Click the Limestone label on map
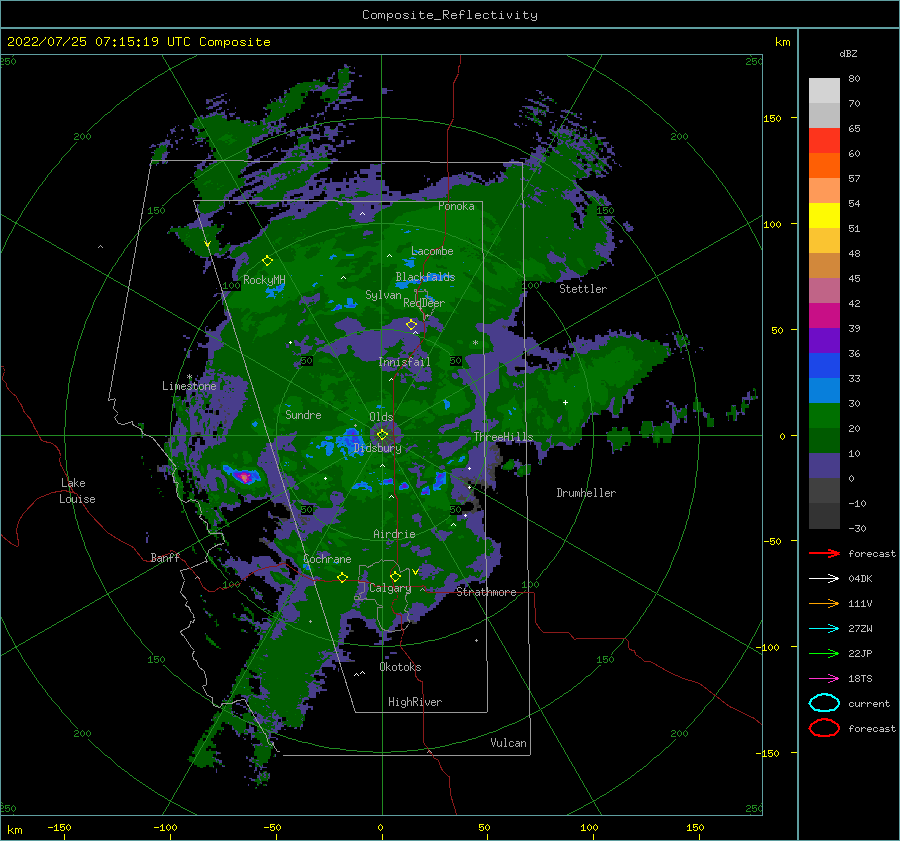 (x=189, y=386)
